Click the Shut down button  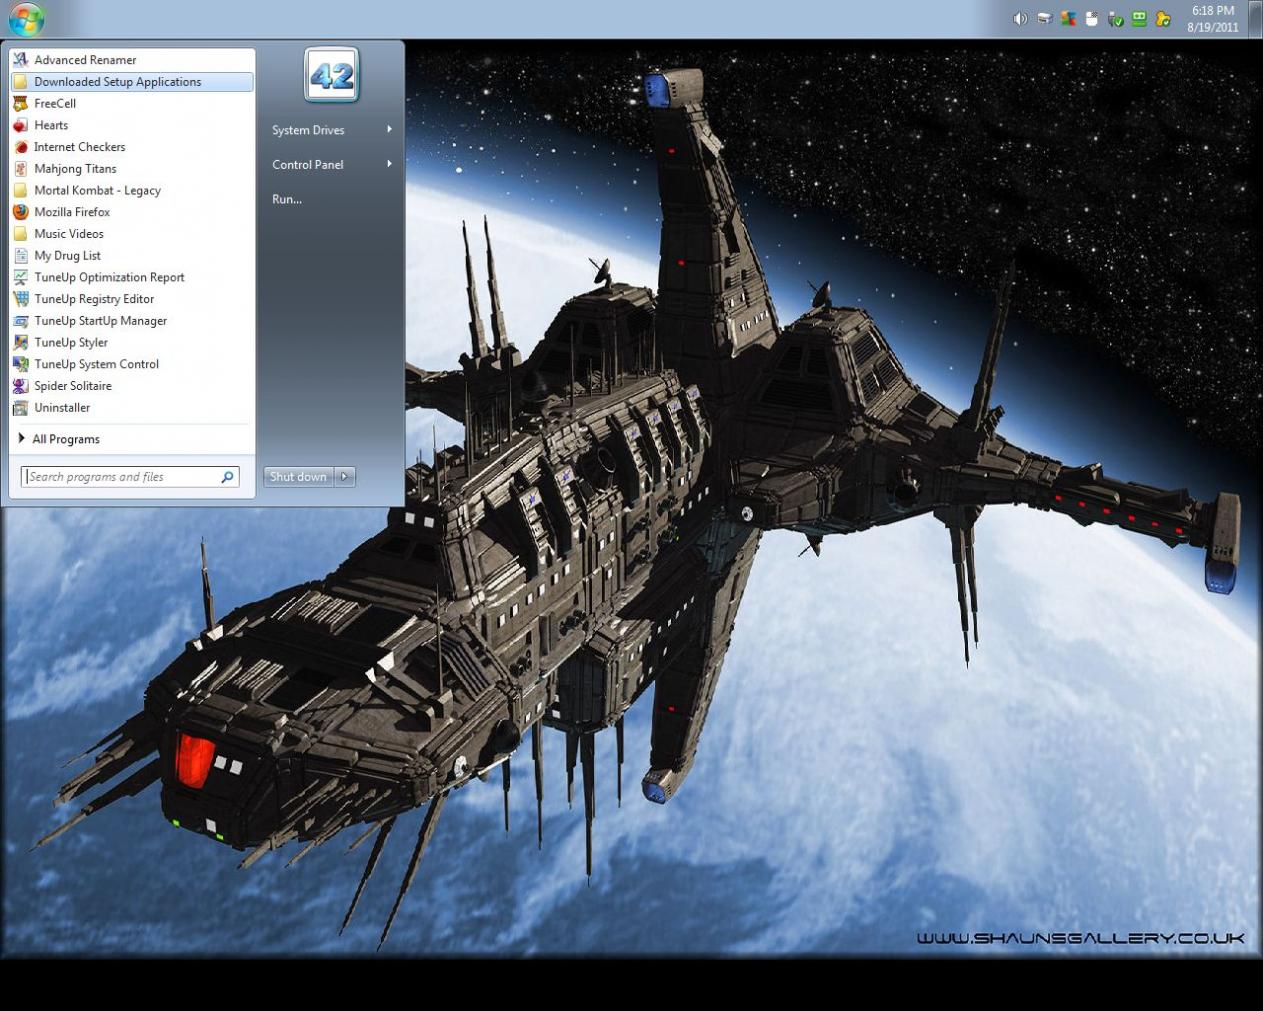click(298, 477)
